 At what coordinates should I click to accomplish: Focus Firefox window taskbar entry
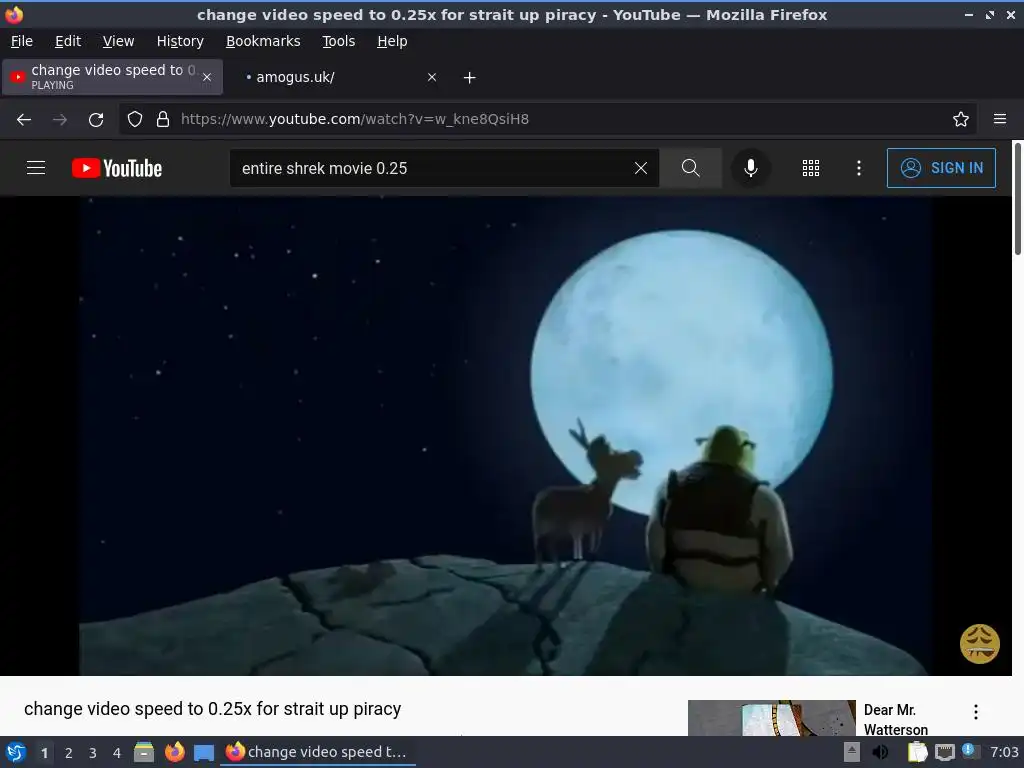tap(317, 752)
